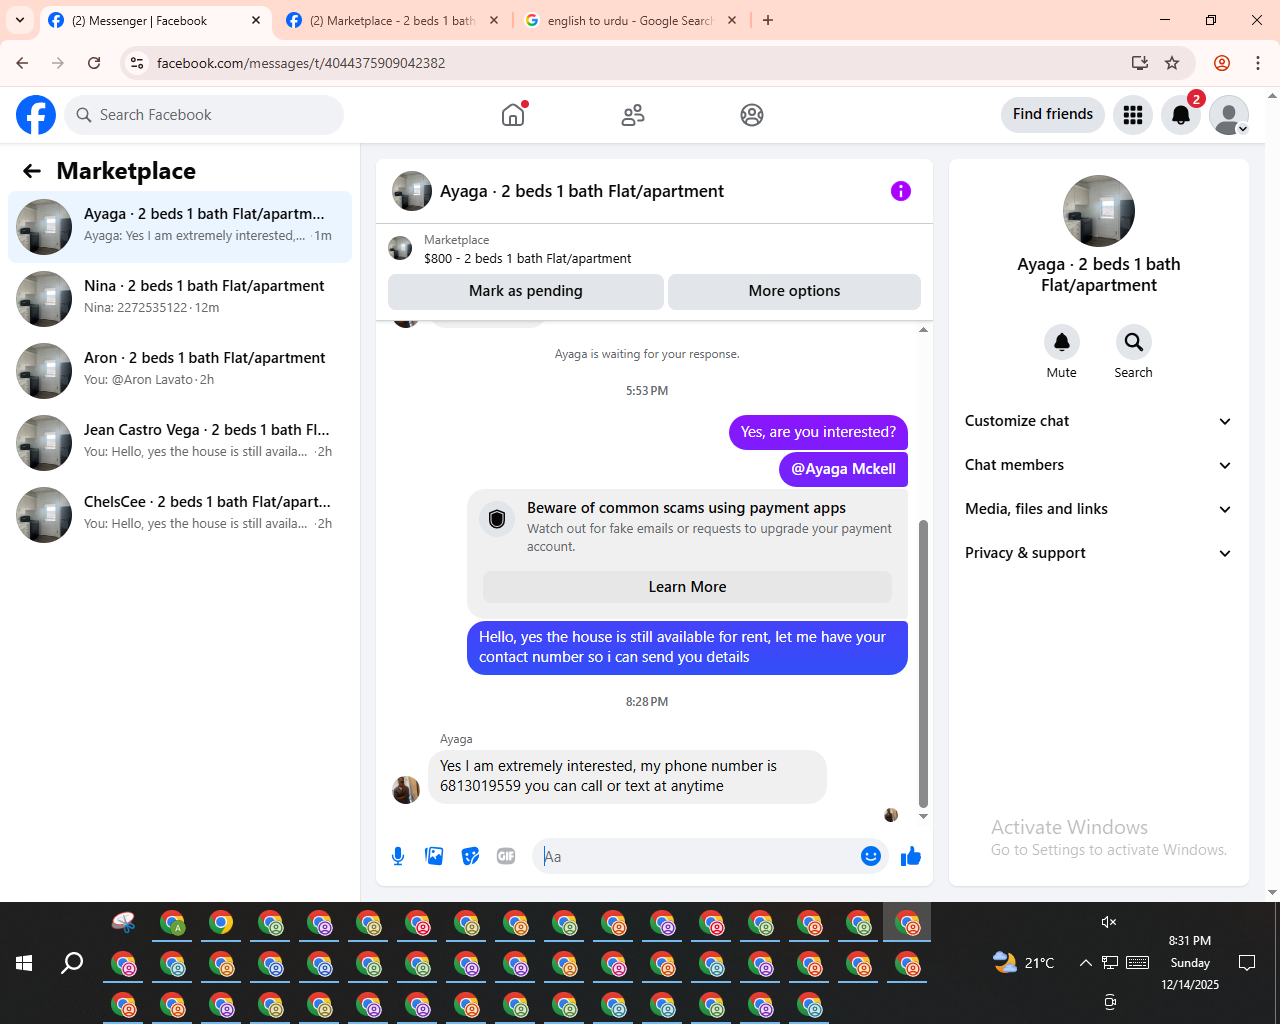Open the tab search dropdown arrow

20,20
